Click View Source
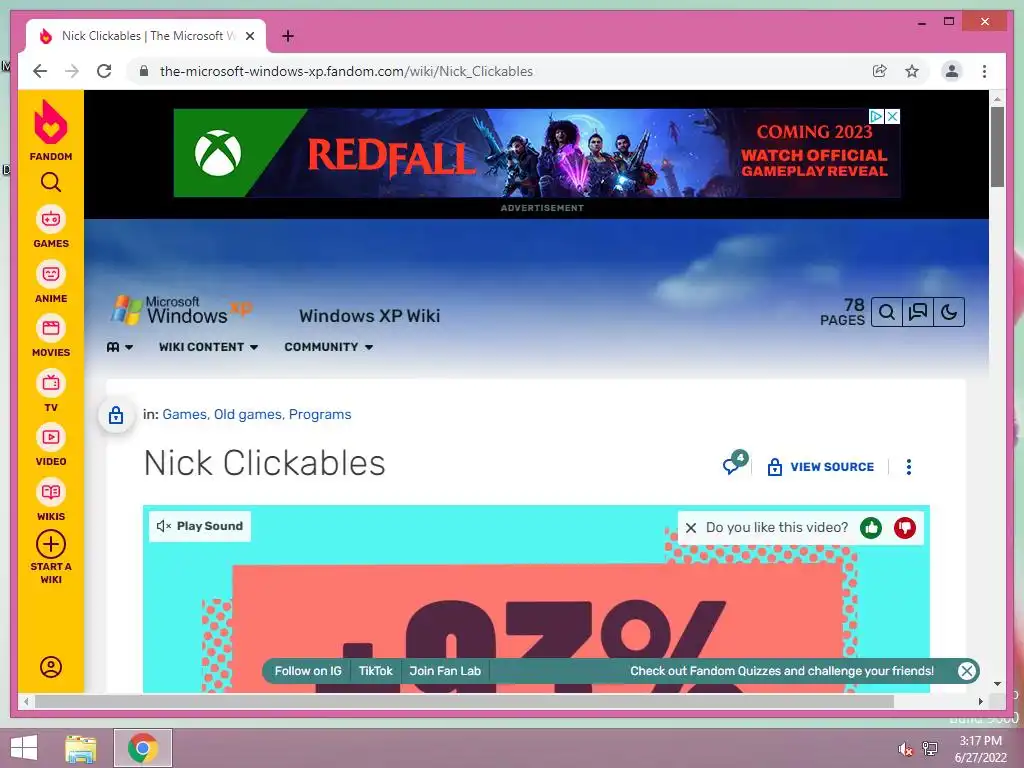Image resolution: width=1024 pixels, height=768 pixels. coord(820,467)
